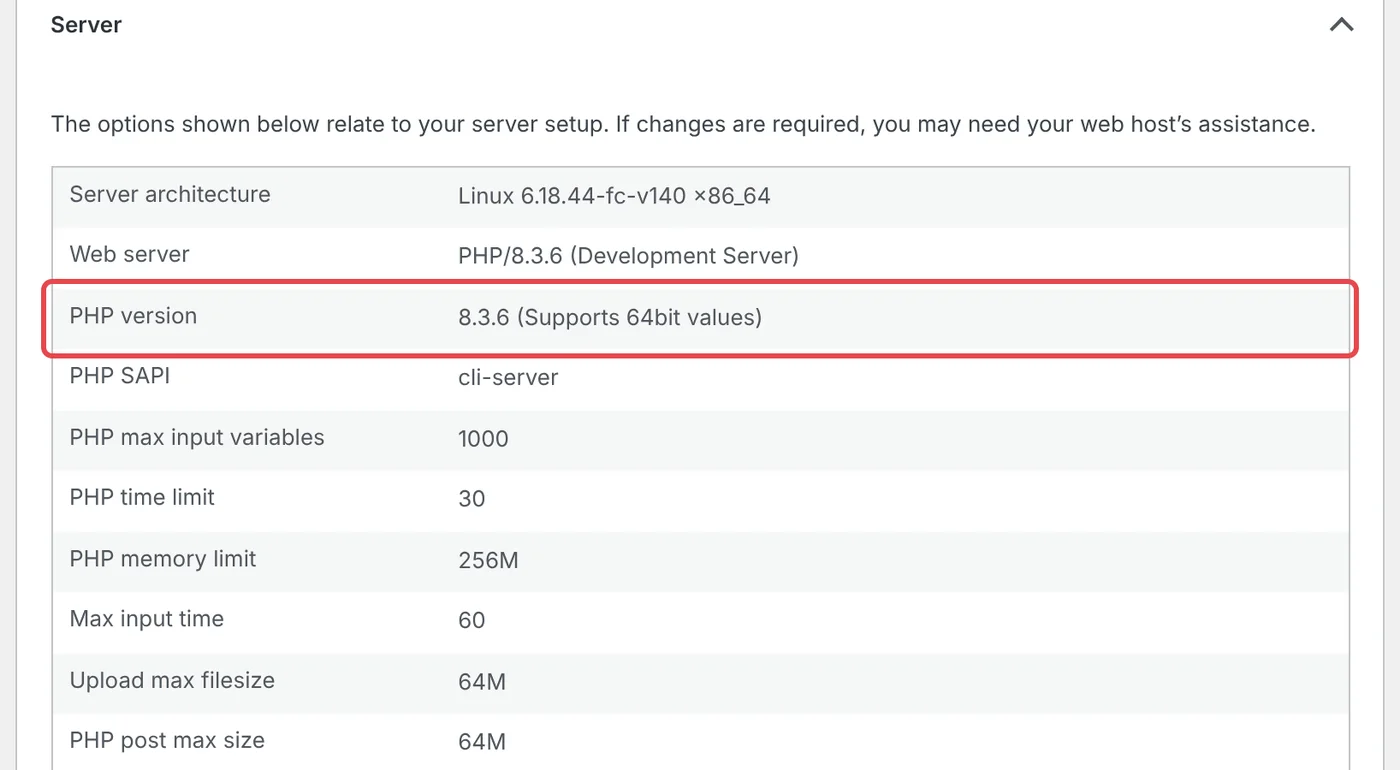The height and width of the screenshot is (770, 1400).
Task: Select the 'PHP SAPI' label
Action: click(x=120, y=376)
